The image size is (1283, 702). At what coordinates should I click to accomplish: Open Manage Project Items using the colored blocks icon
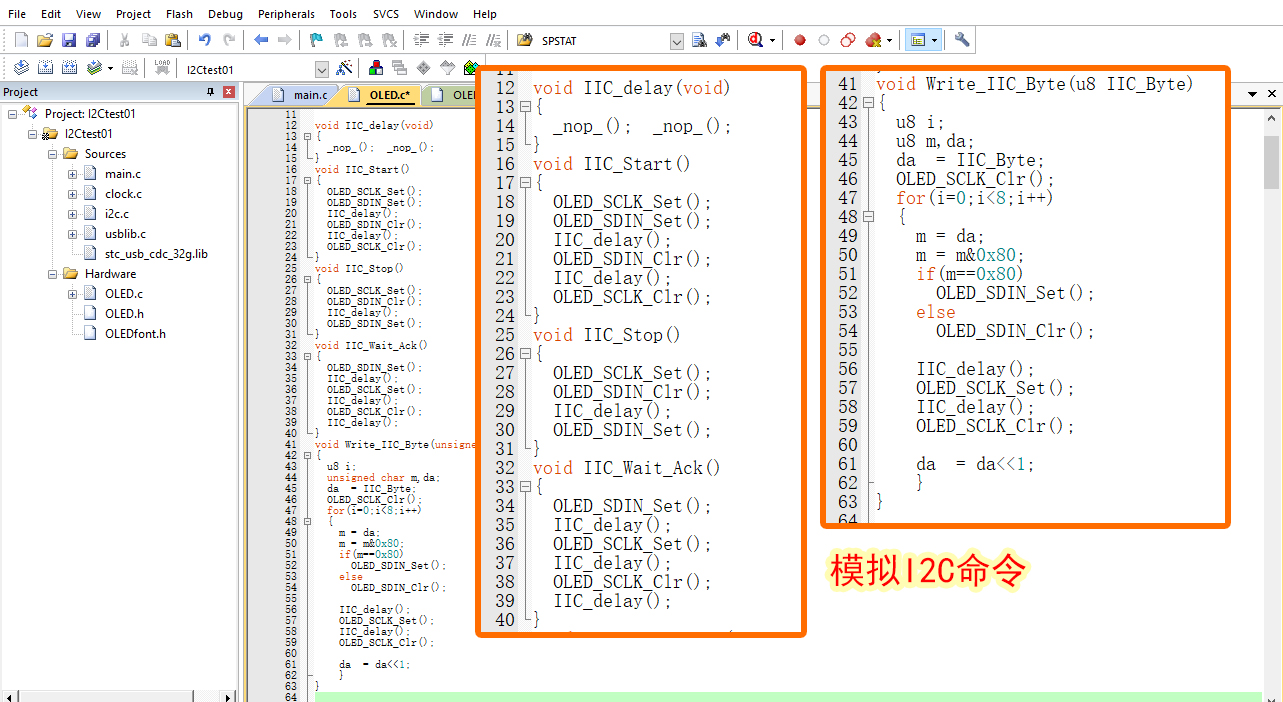[376, 68]
